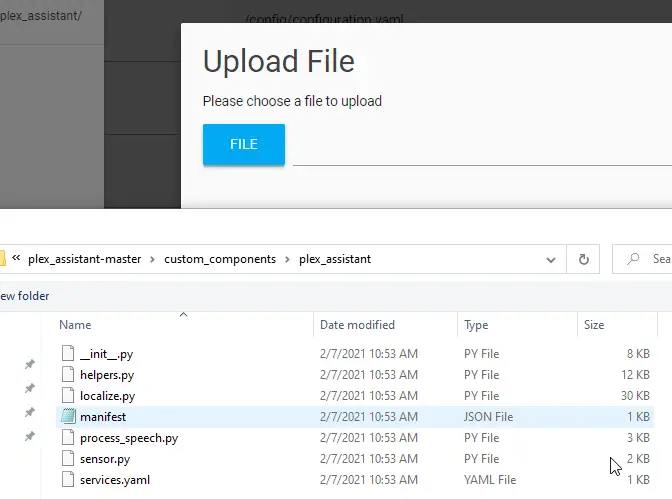Click the manifest notepad file icon
Screen dimensions: 672x499
68,416
